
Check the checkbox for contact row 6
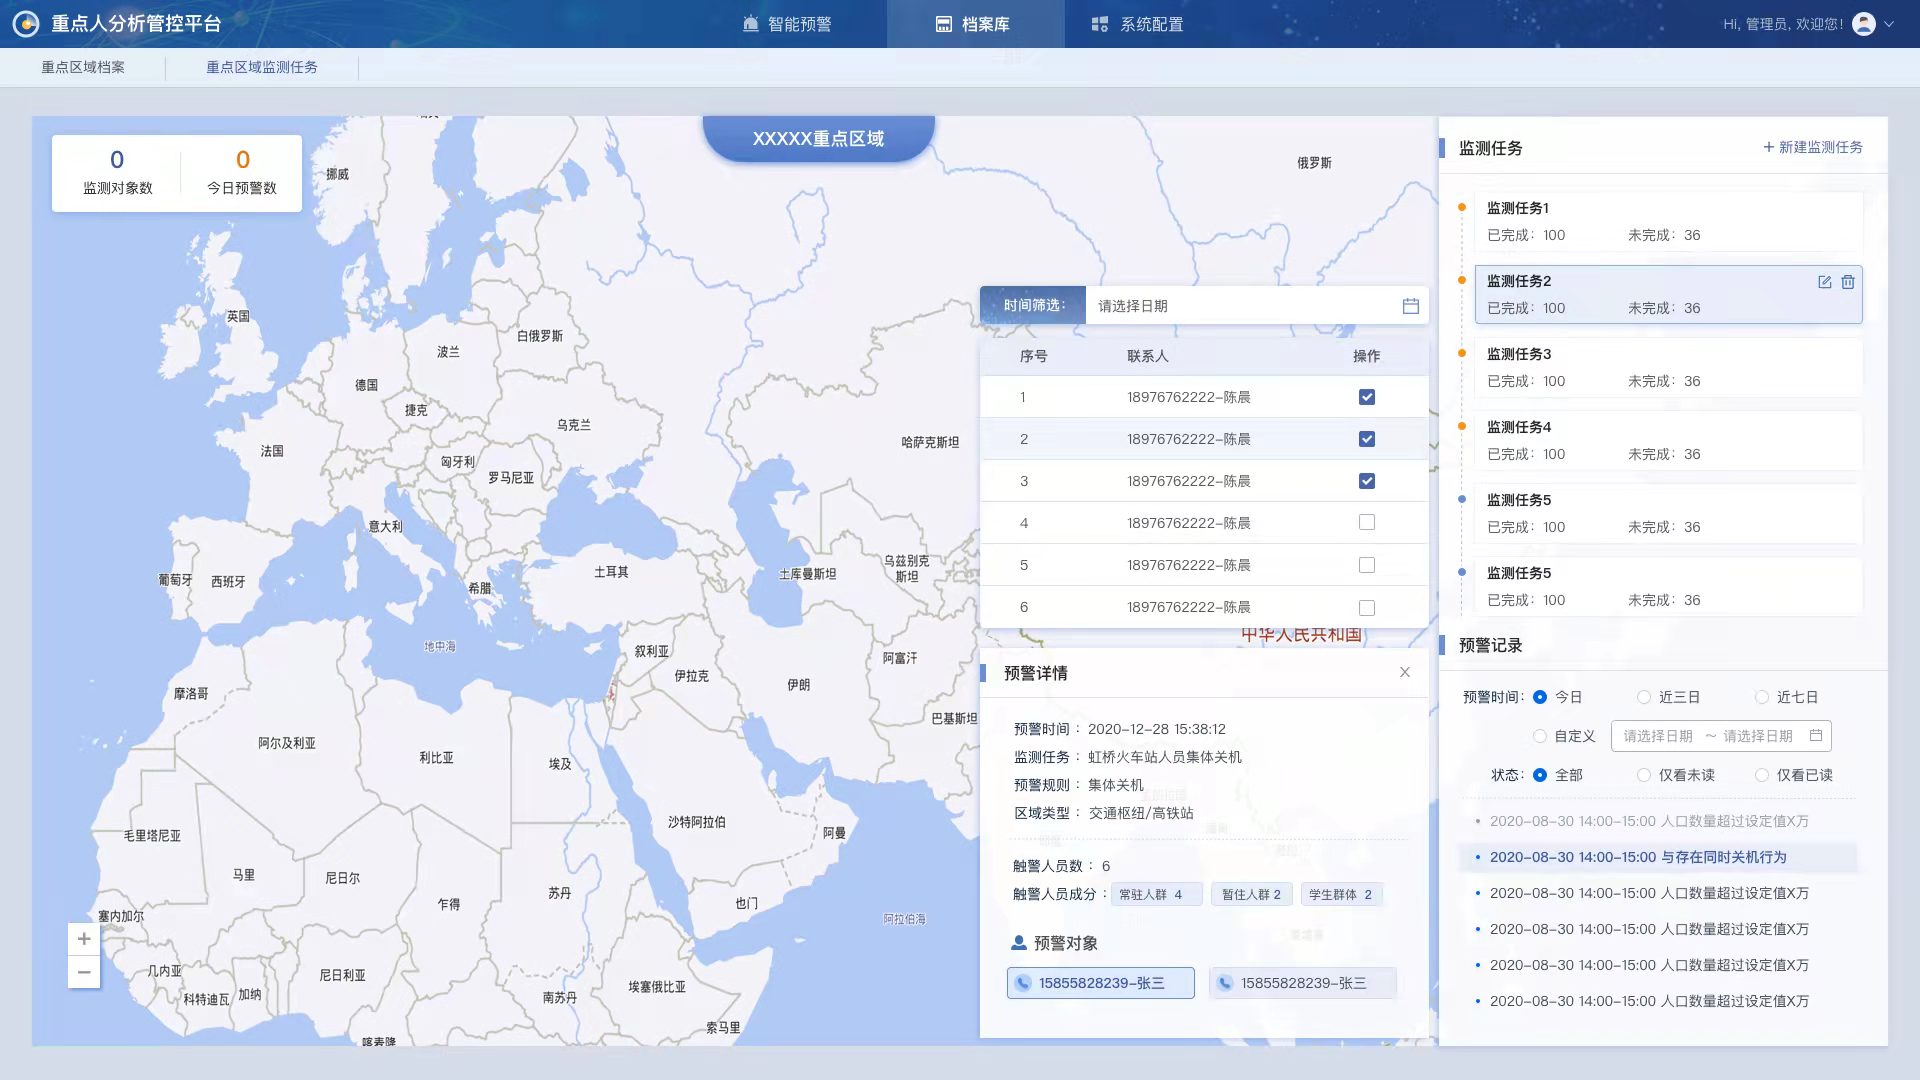pos(1367,607)
